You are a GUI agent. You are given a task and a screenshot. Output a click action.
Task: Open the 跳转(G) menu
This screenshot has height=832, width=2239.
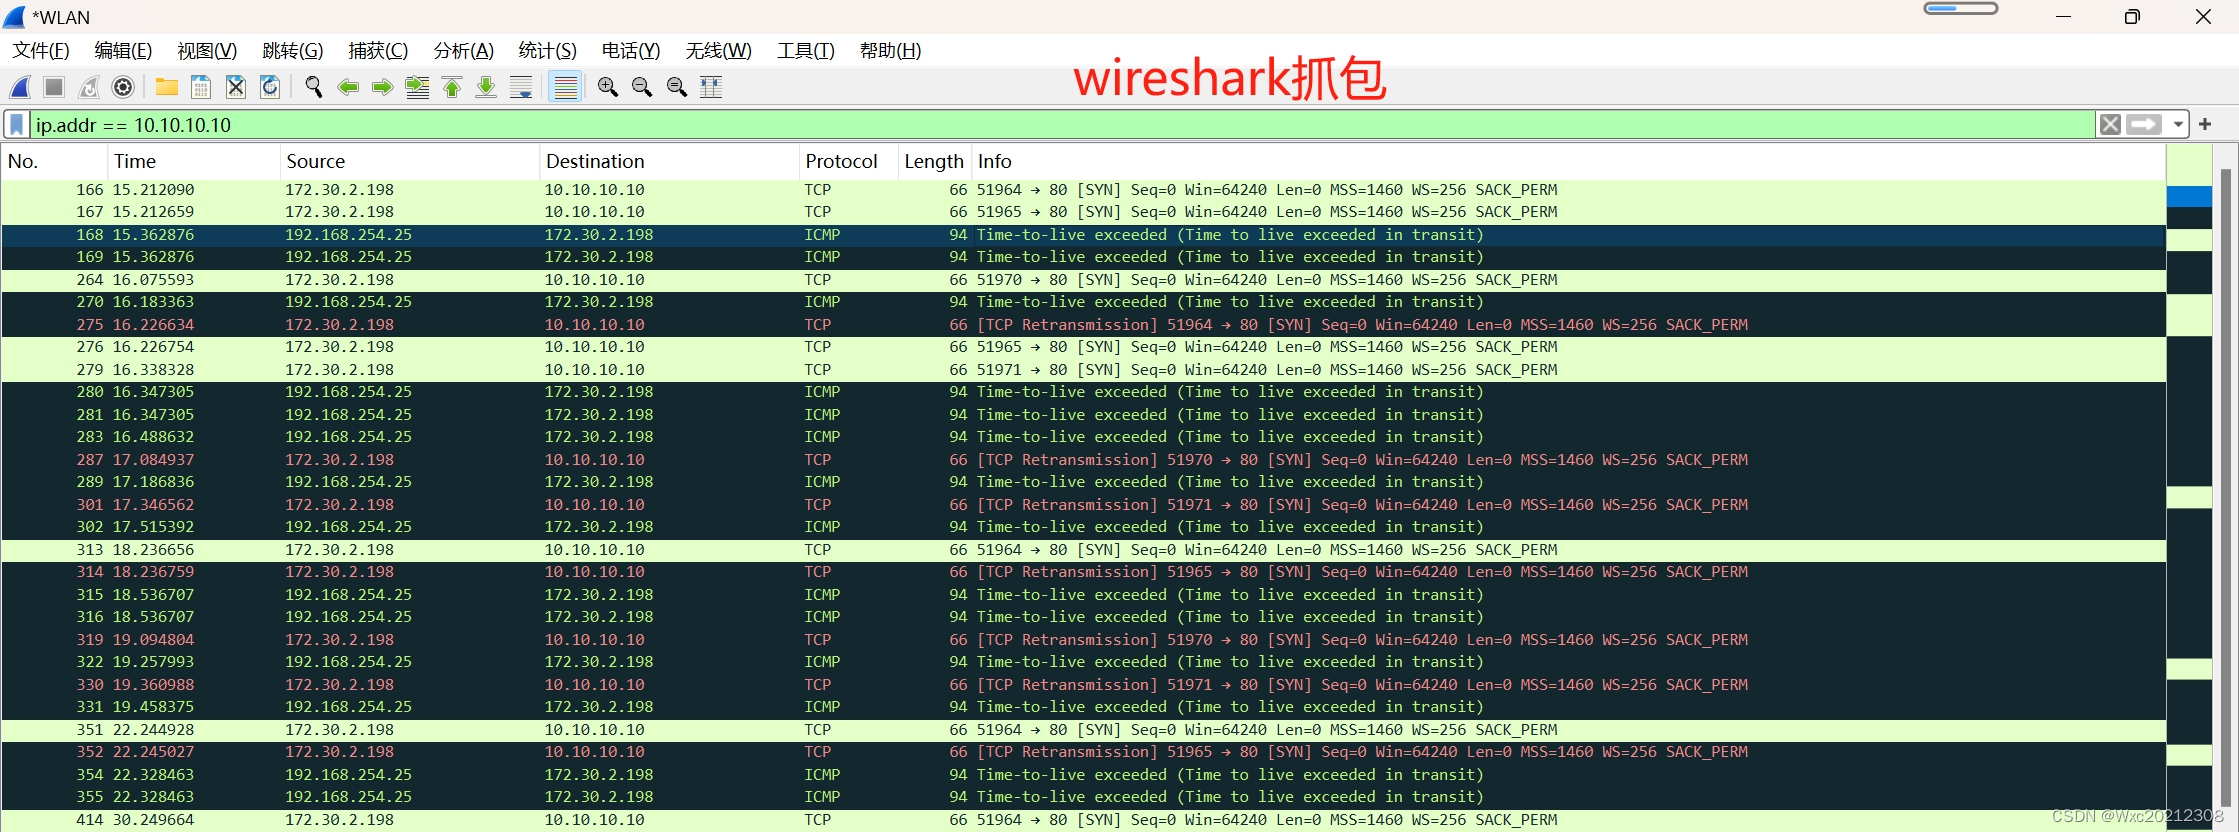click(x=293, y=51)
